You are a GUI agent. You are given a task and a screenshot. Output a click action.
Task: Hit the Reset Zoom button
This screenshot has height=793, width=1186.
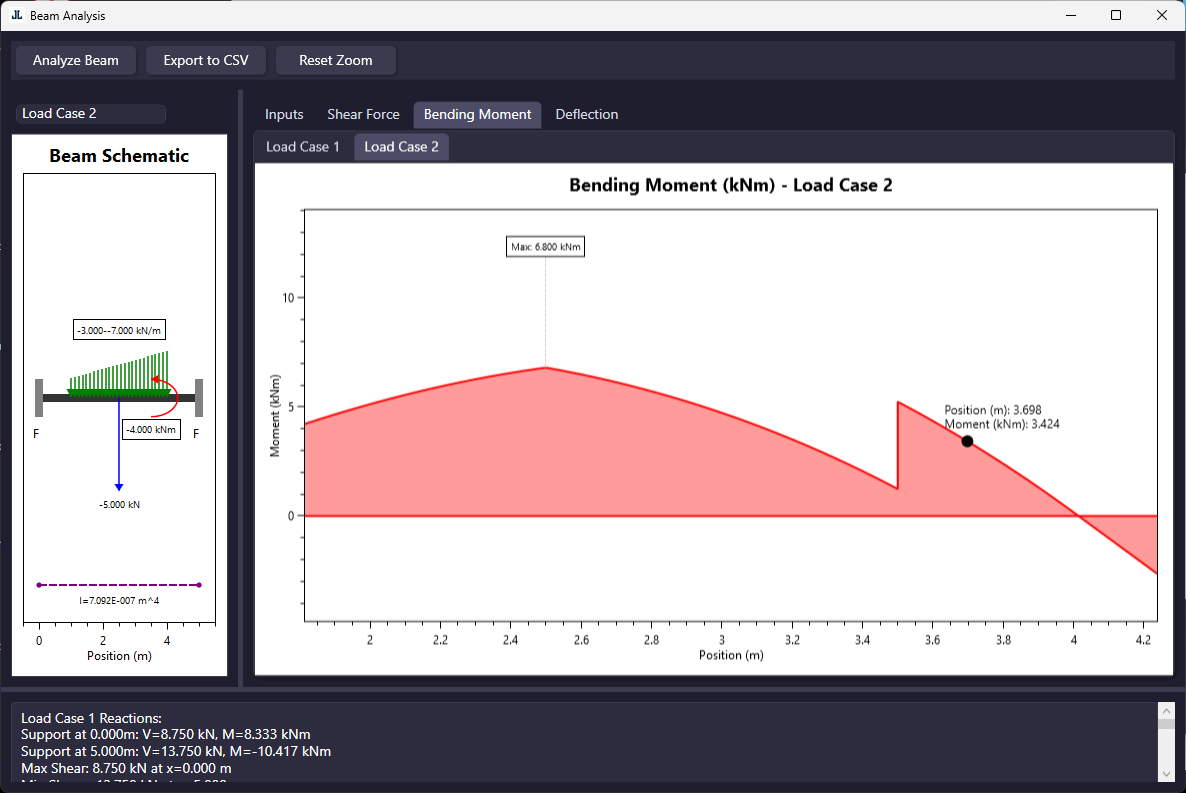point(336,61)
